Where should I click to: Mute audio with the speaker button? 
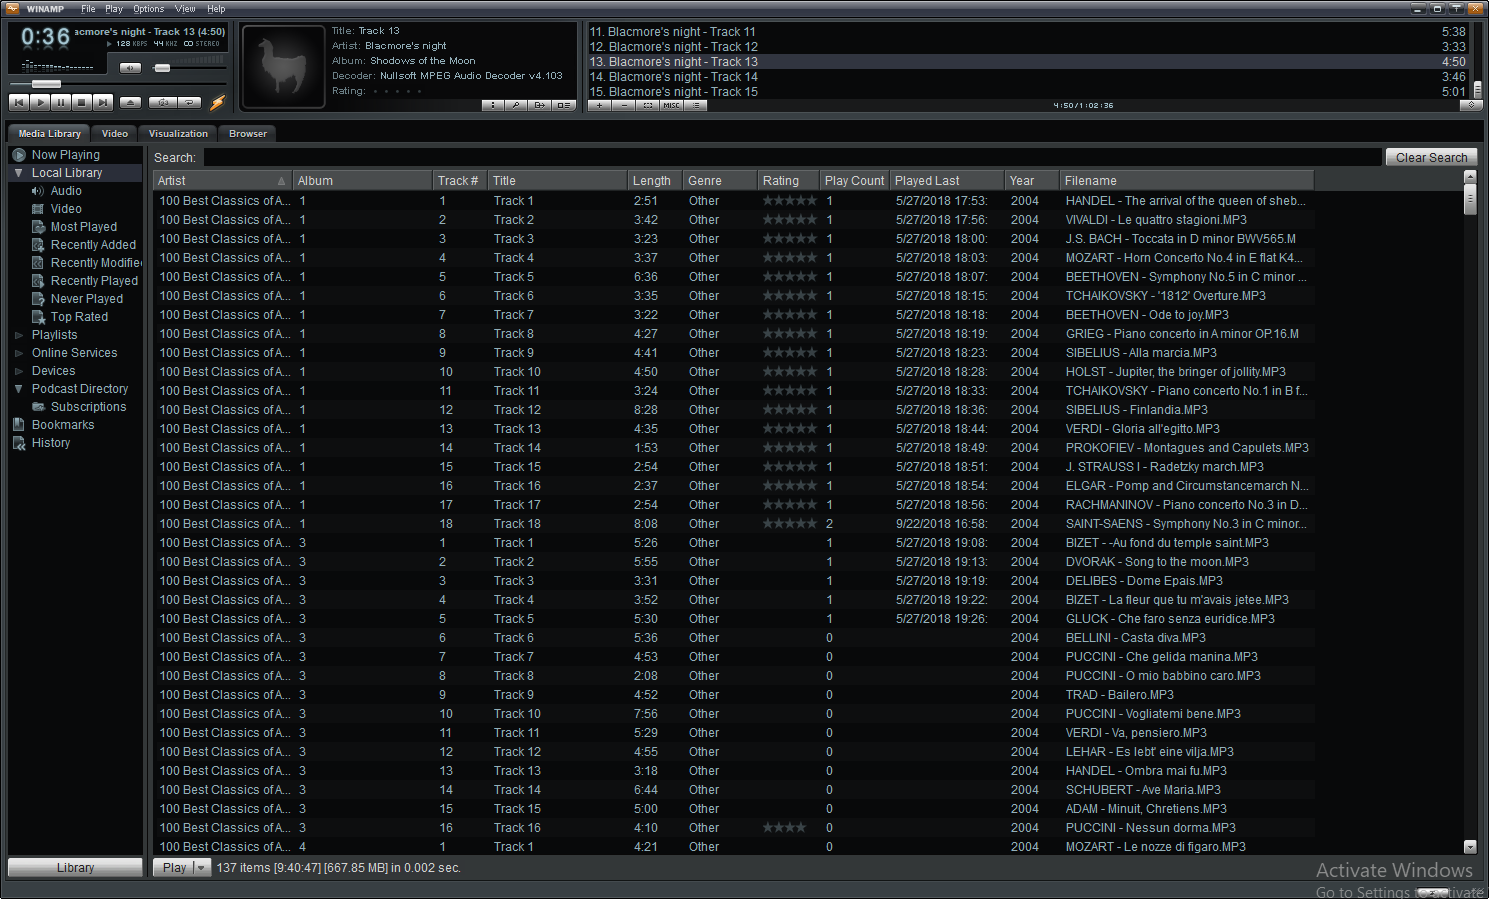[x=130, y=68]
